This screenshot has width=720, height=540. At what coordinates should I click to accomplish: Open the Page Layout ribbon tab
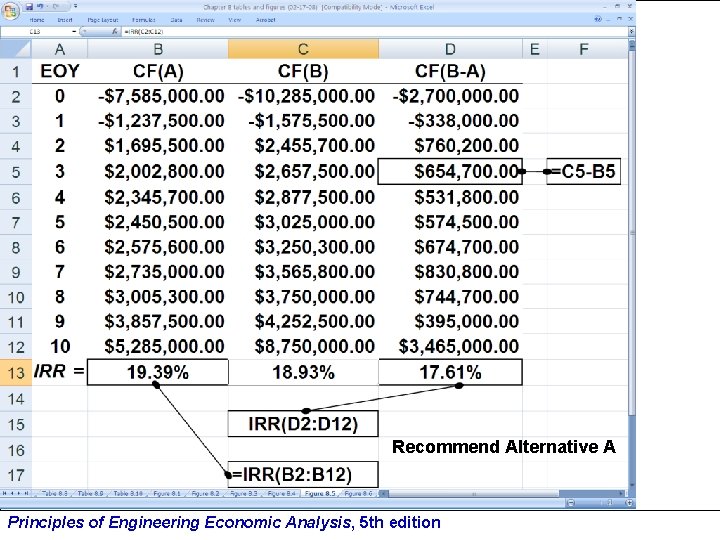pos(103,20)
